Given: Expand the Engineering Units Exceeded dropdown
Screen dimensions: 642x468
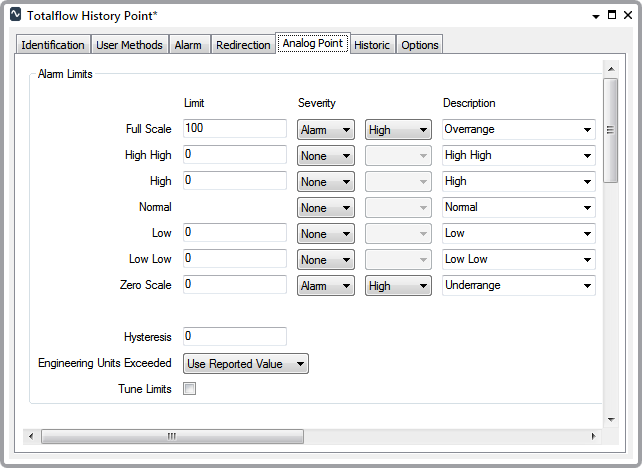Looking at the screenshot, I should [246, 364].
